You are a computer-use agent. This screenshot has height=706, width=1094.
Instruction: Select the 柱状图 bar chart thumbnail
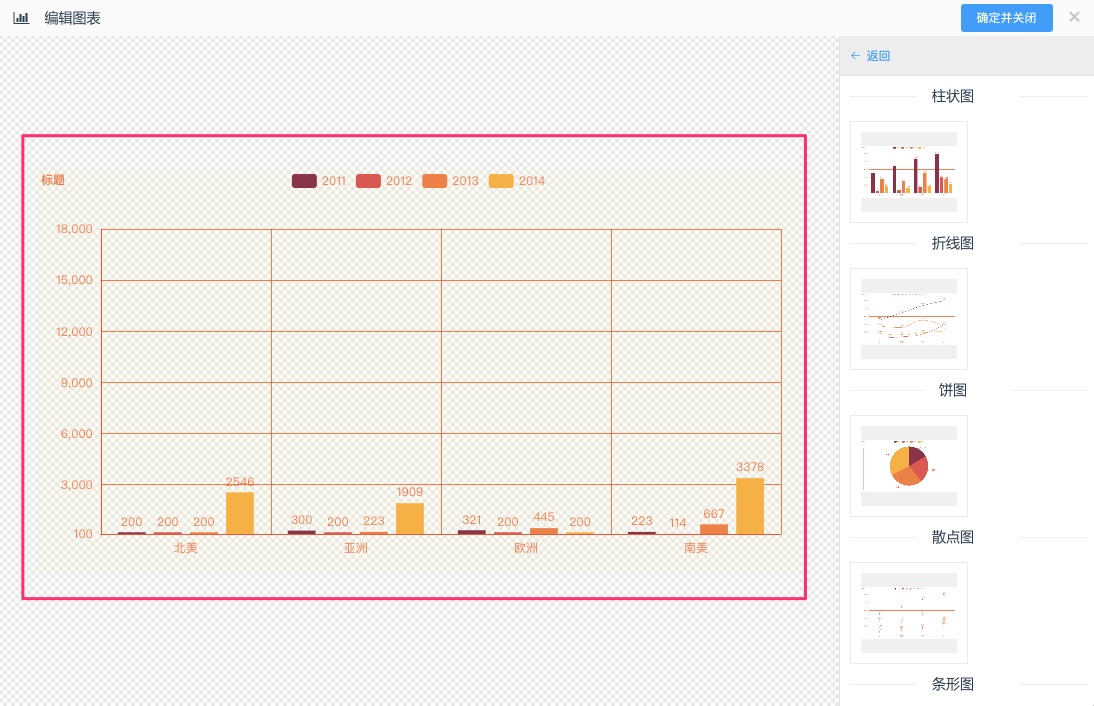coord(908,172)
